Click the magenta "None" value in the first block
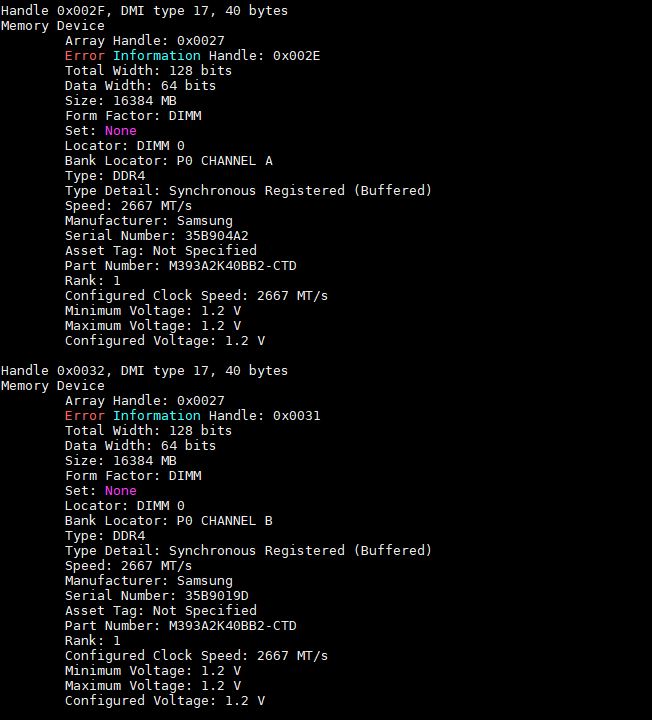The height and width of the screenshot is (720, 652). click(120, 131)
